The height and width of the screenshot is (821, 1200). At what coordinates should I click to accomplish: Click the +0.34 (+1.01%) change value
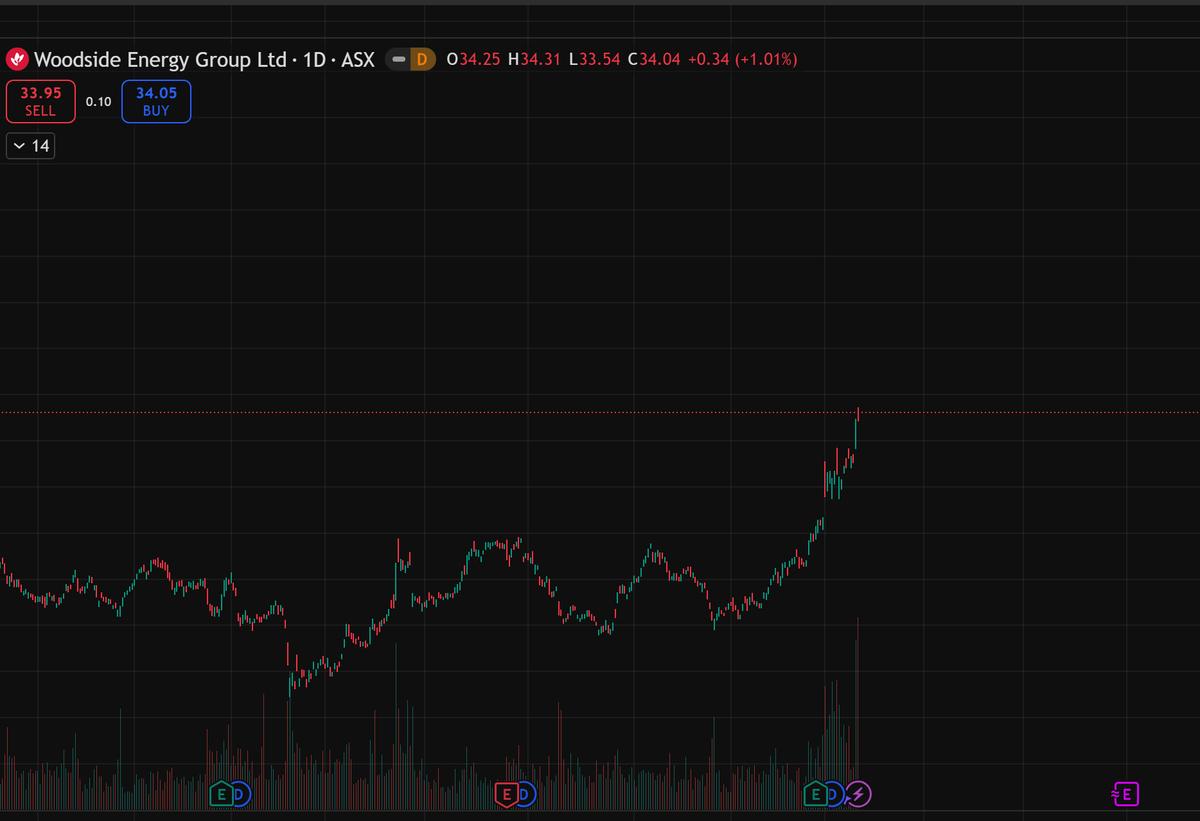click(x=741, y=60)
